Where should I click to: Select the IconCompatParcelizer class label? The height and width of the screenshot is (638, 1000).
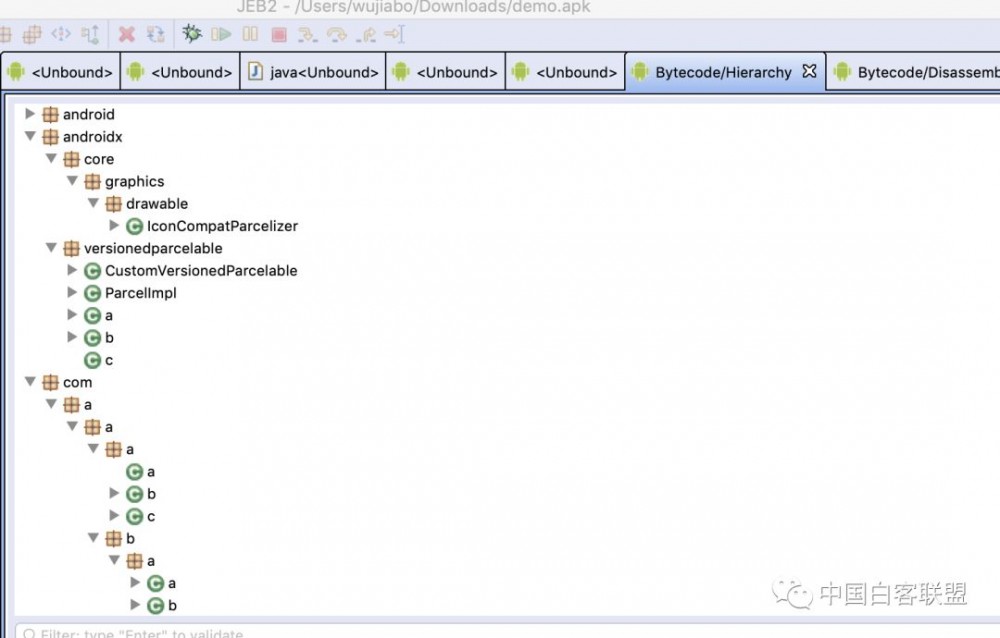223,226
